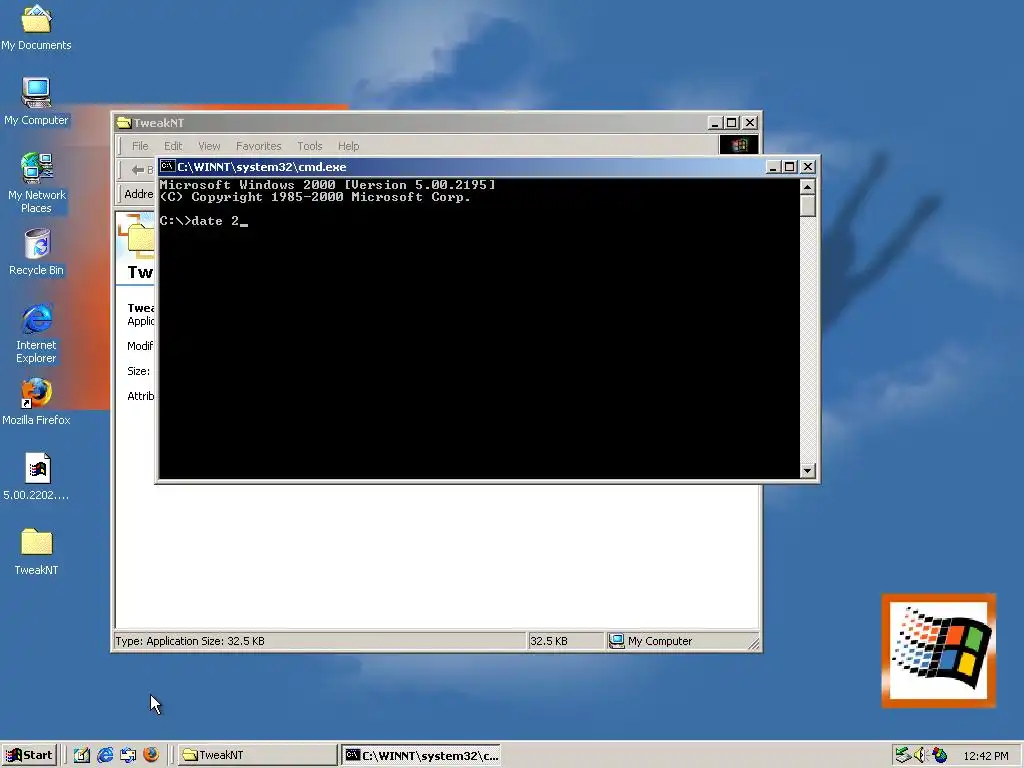
Task: Click Show Desktop quick launch icon
Action: pyautogui.click(x=82, y=755)
